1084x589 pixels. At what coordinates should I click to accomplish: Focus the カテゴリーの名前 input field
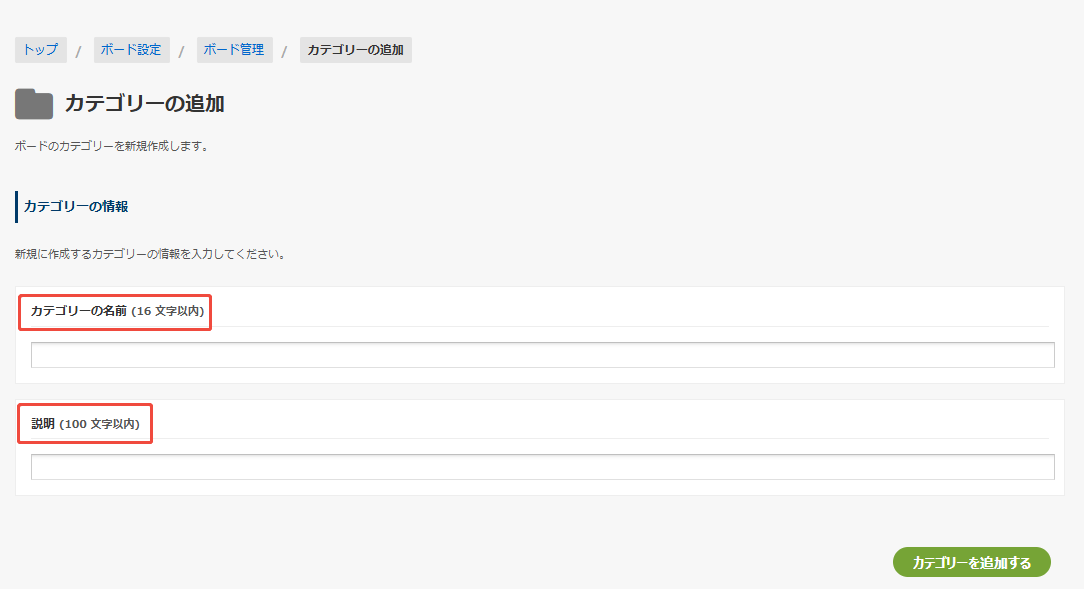(x=543, y=355)
